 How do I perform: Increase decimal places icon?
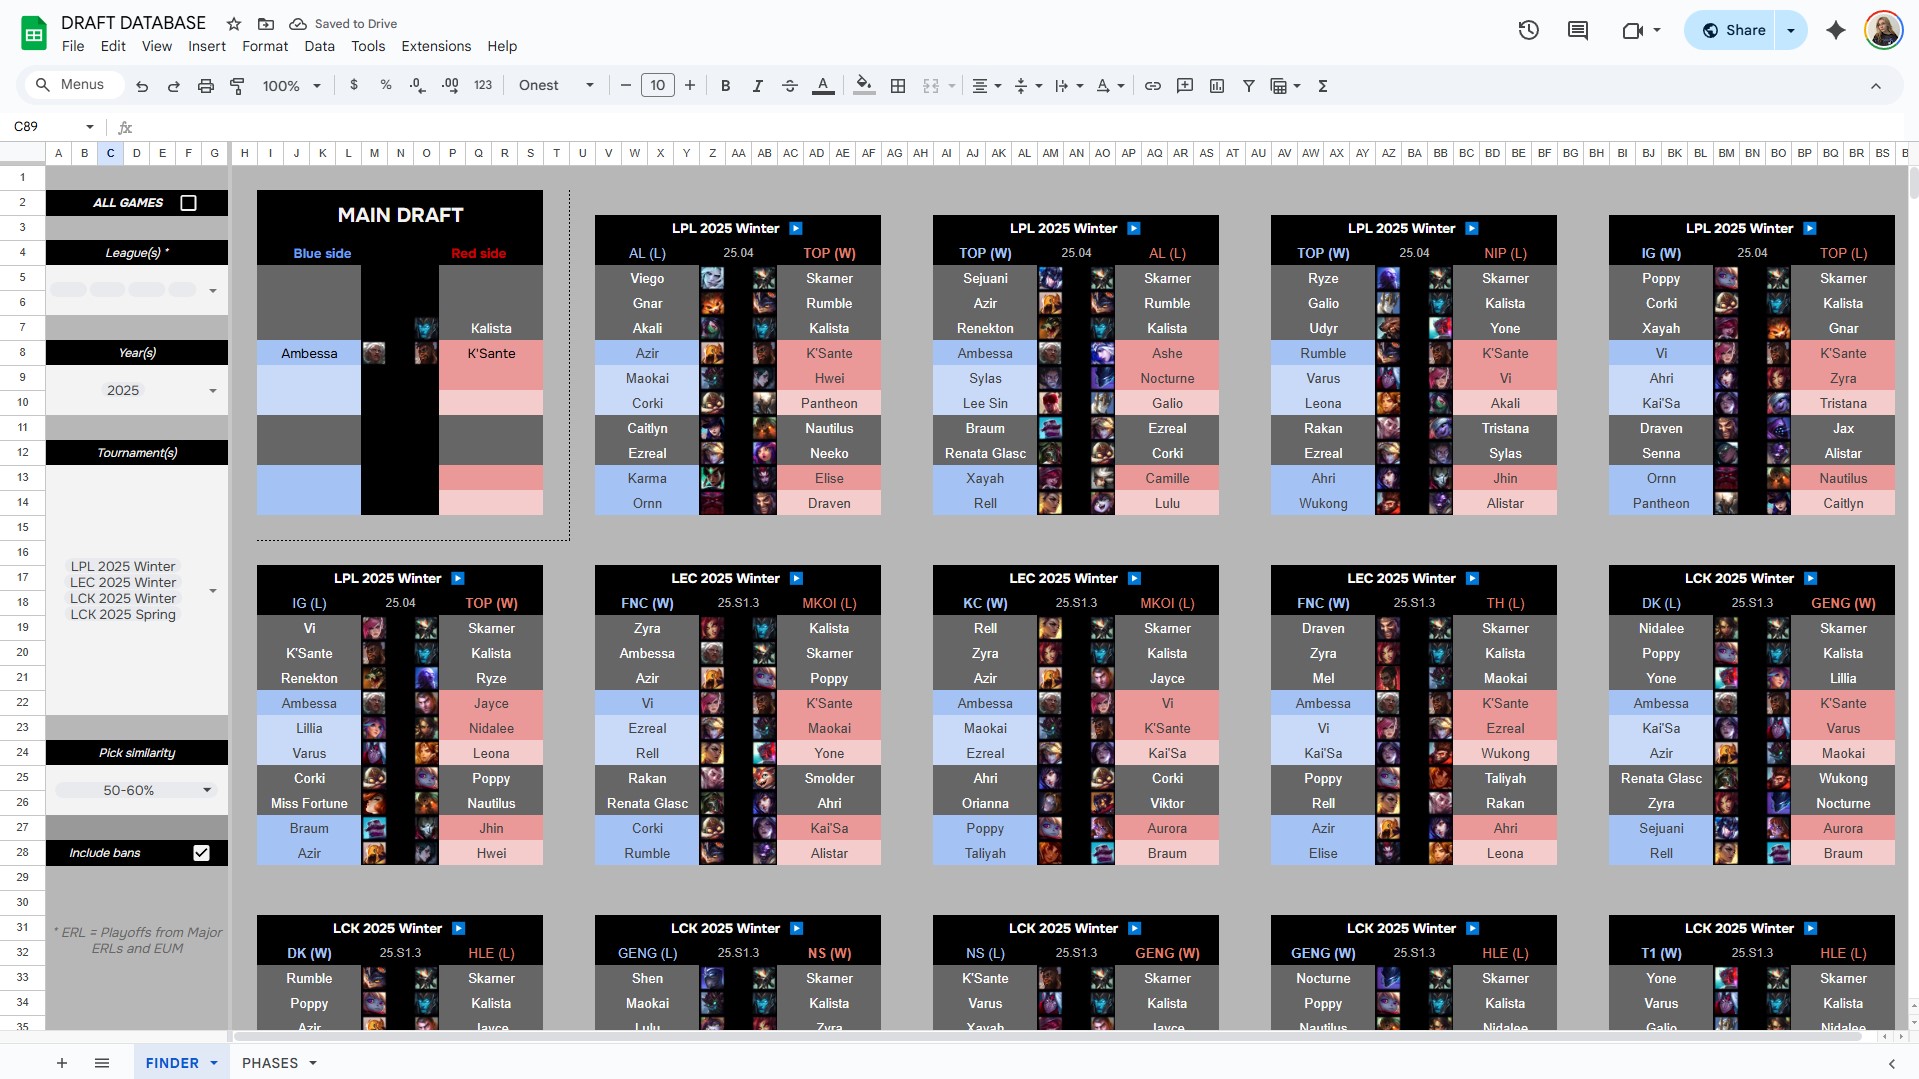pyautogui.click(x=450, y=86)
